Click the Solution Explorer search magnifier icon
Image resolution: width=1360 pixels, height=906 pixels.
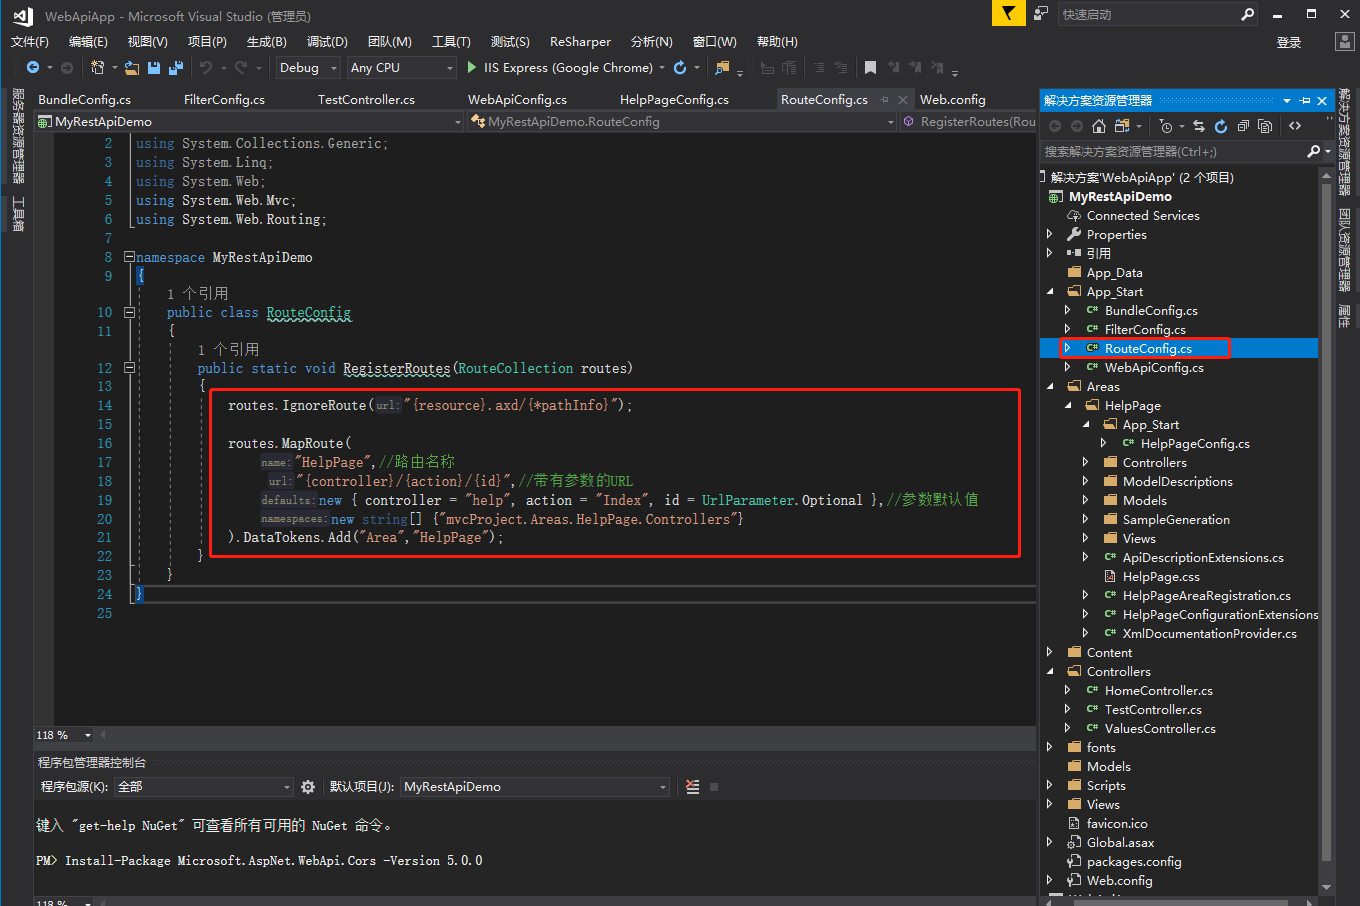(1313, 151)
